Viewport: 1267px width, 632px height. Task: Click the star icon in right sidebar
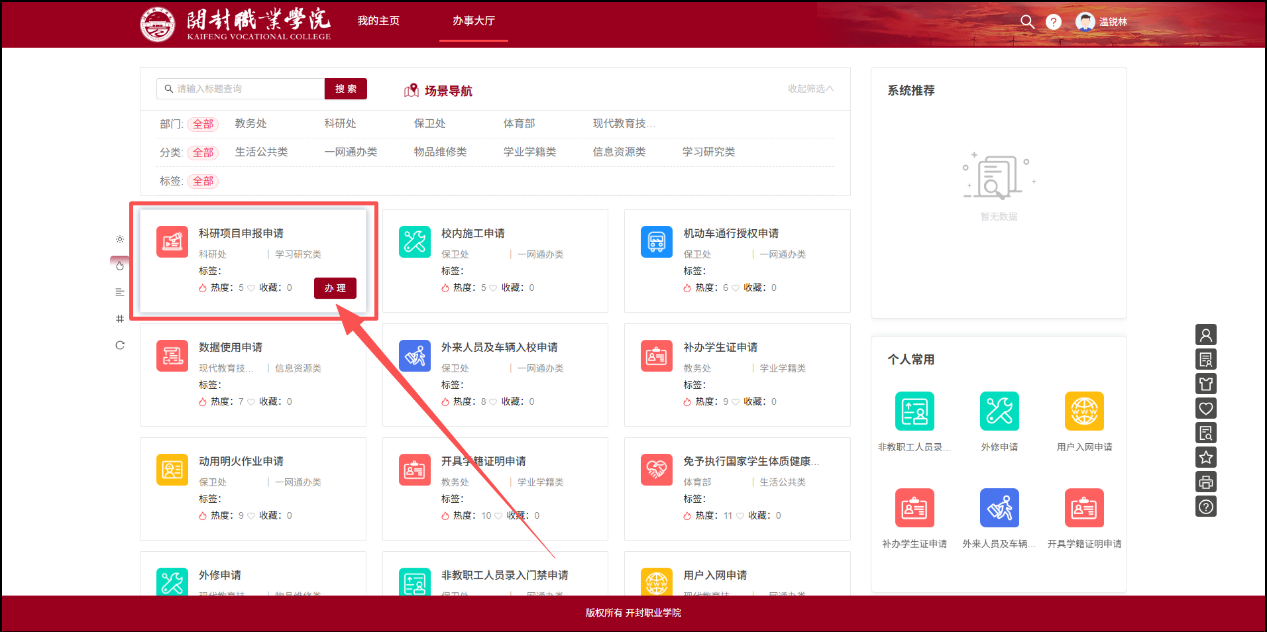click(x=1206, y=457)
